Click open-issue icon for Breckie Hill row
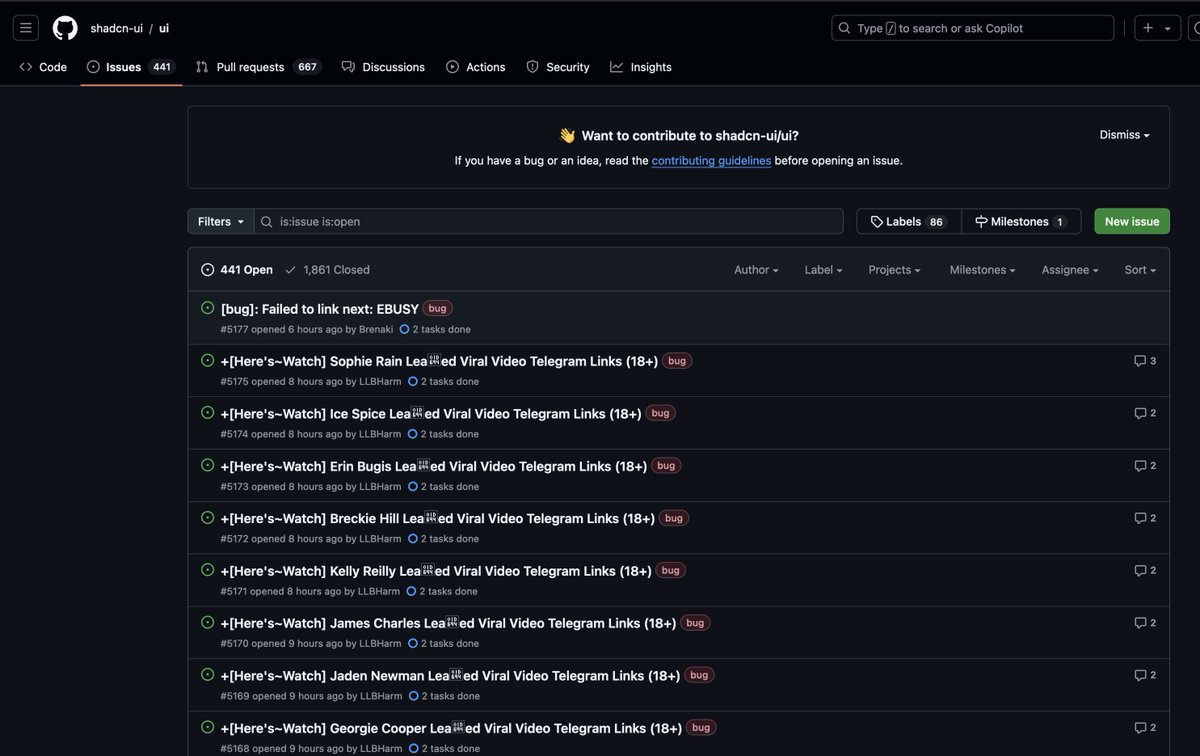Screen dimensions: 1200x756 click(207, 517)
